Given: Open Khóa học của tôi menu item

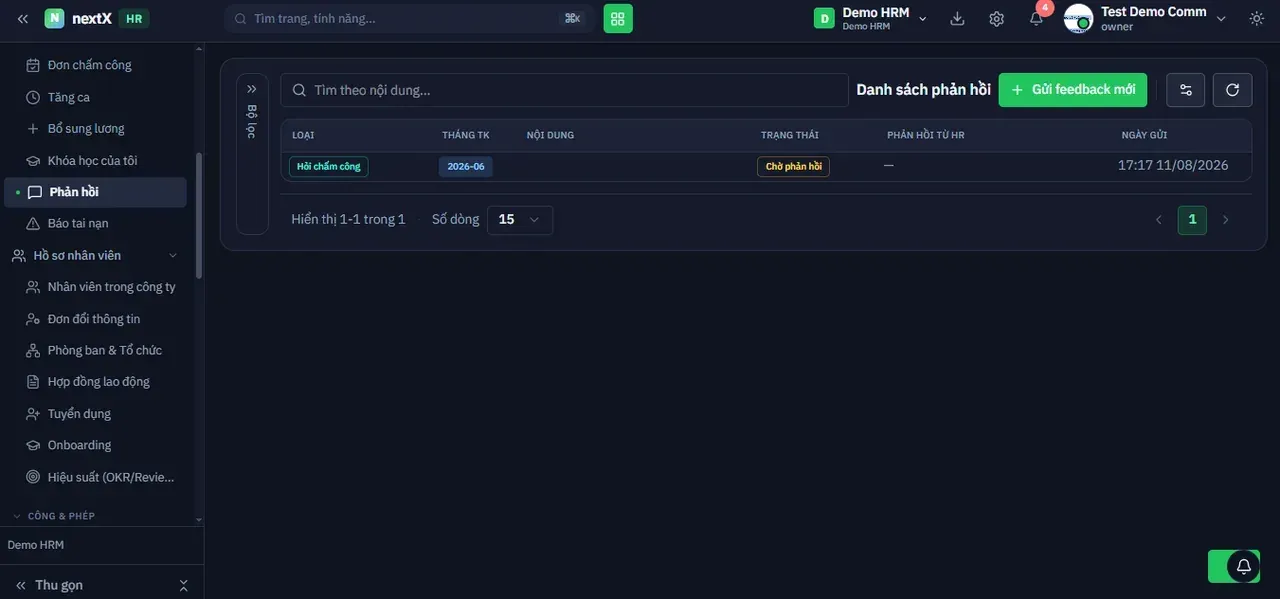Looking at the screenshot, I should pos(95,161).
